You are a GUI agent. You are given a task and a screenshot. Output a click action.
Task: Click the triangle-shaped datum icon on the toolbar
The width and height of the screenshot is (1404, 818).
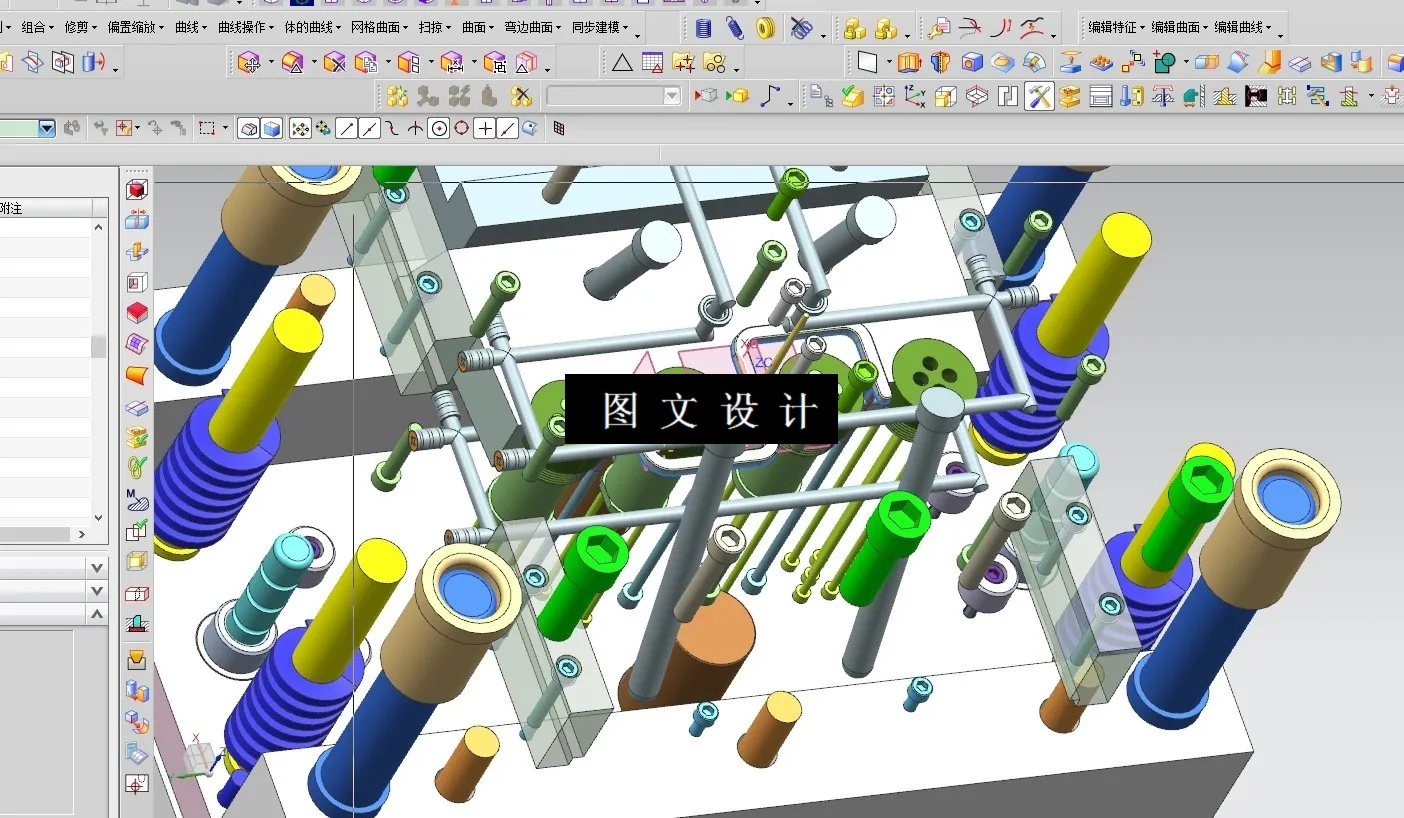click(623, 62)
